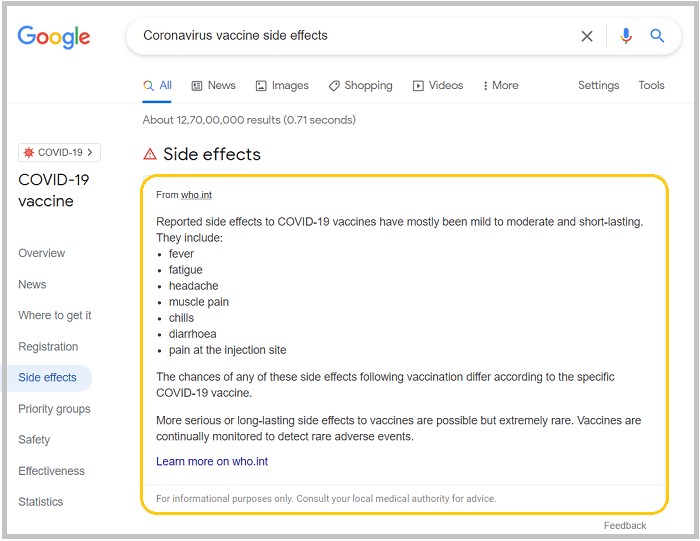Viewport: 700px width, 541px height.
Task: Clear the search box with the X icon
Action: click(x=587, y=36)
